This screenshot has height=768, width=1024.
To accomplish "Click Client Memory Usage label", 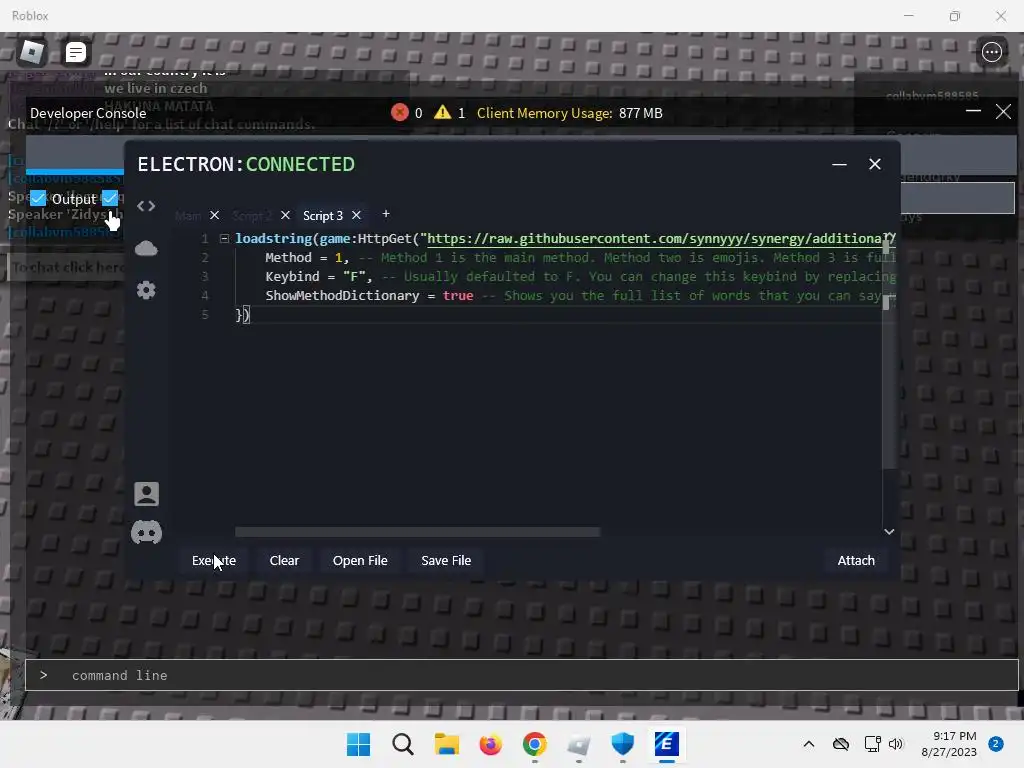I will click(545, 113).
